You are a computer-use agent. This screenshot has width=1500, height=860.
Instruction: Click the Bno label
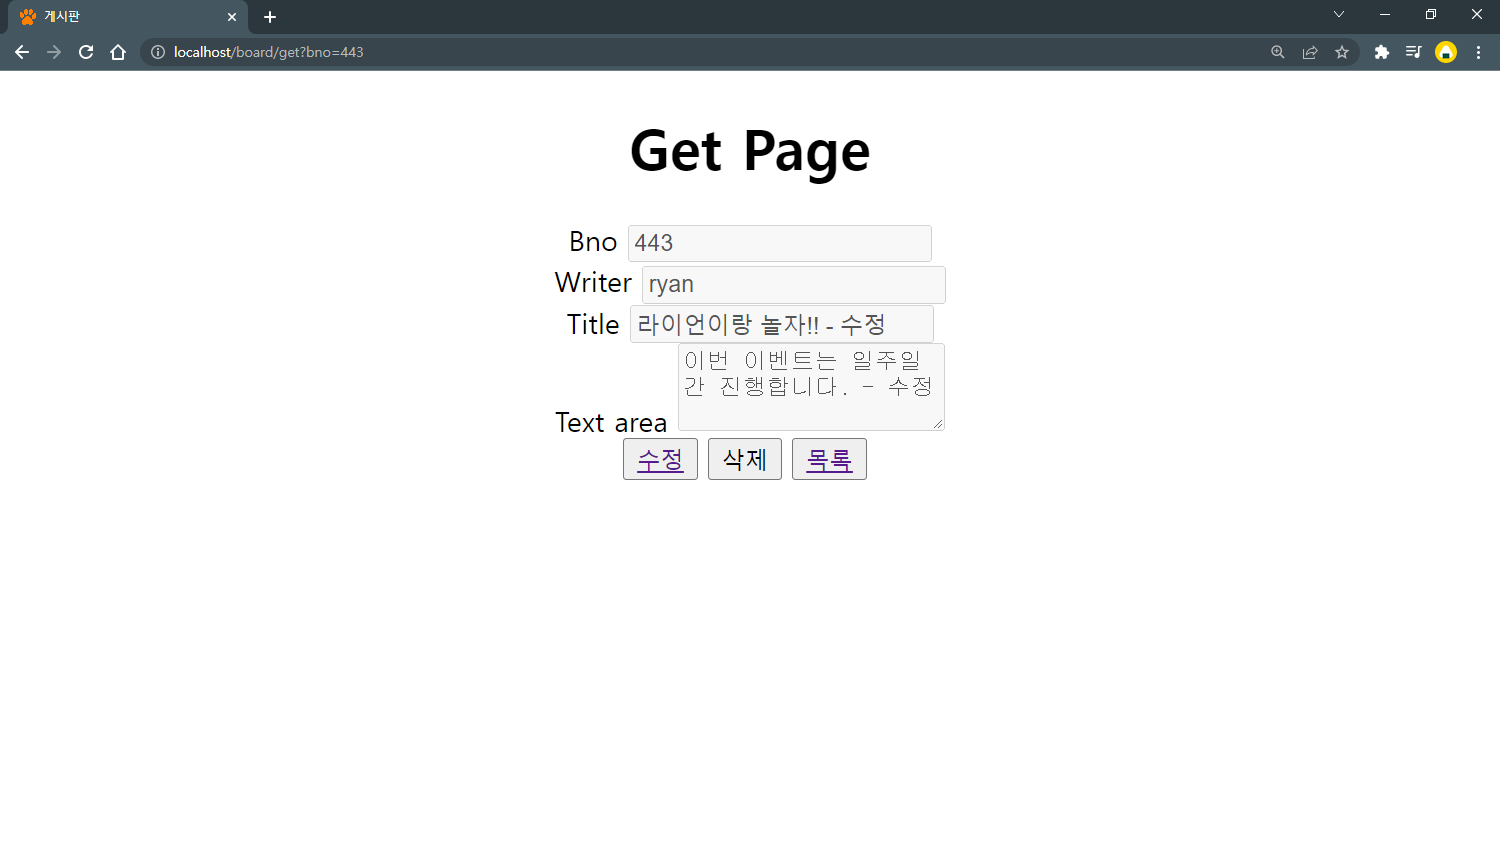(593, 242)
